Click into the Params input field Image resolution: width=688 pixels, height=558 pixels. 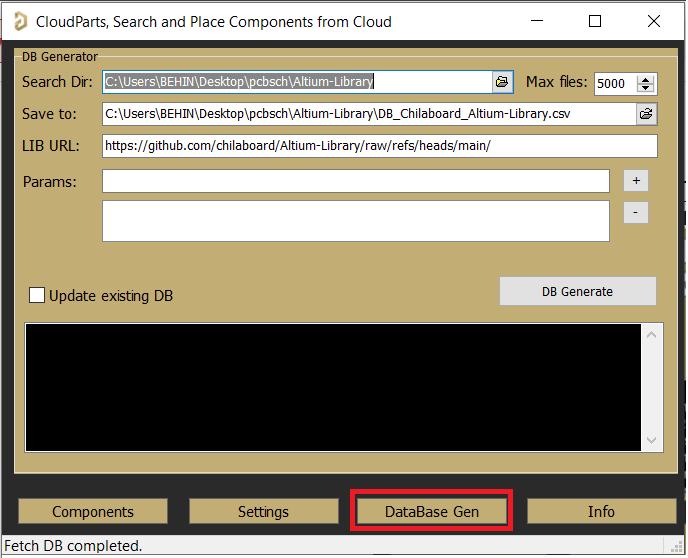tap(356, 181)
